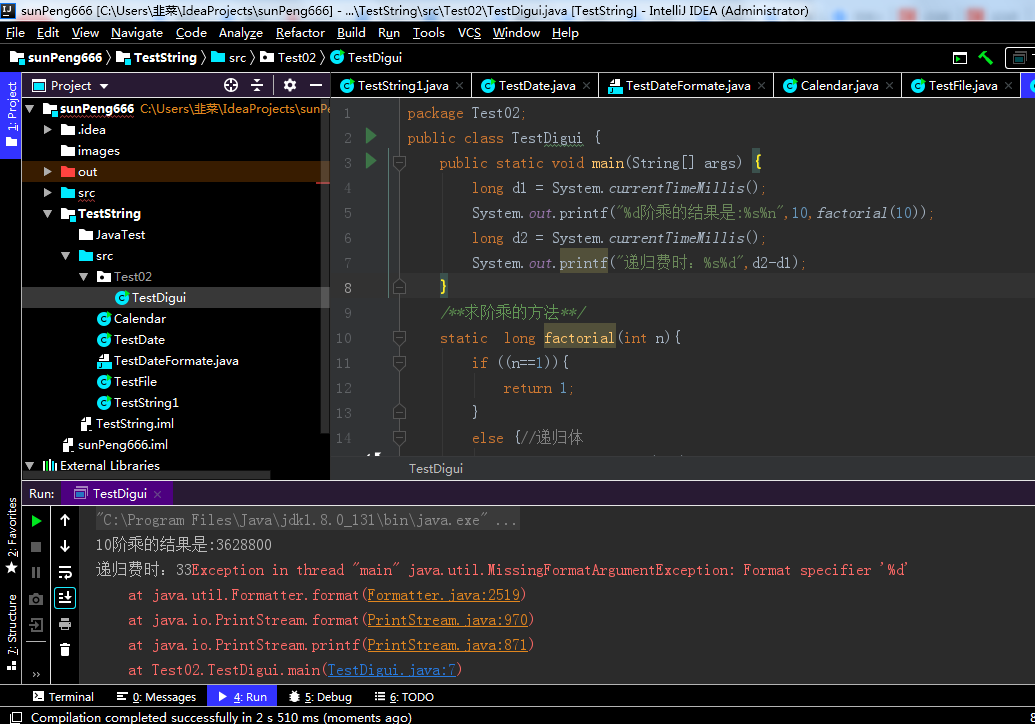Click TestDigui editor breadcrumb at bottom

(x=436, y=469)
